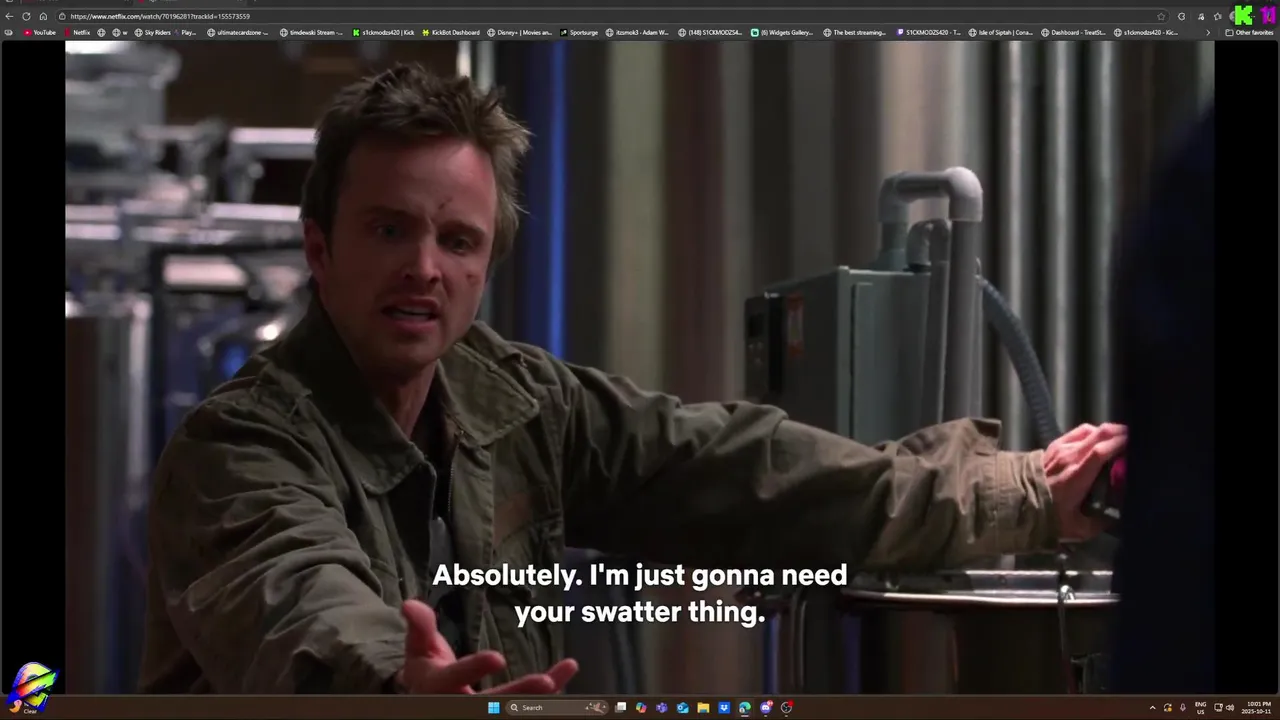Screen dimensions: 1280x720
Task: Open Dropbox from the taskbar
Action: point(724,707)
